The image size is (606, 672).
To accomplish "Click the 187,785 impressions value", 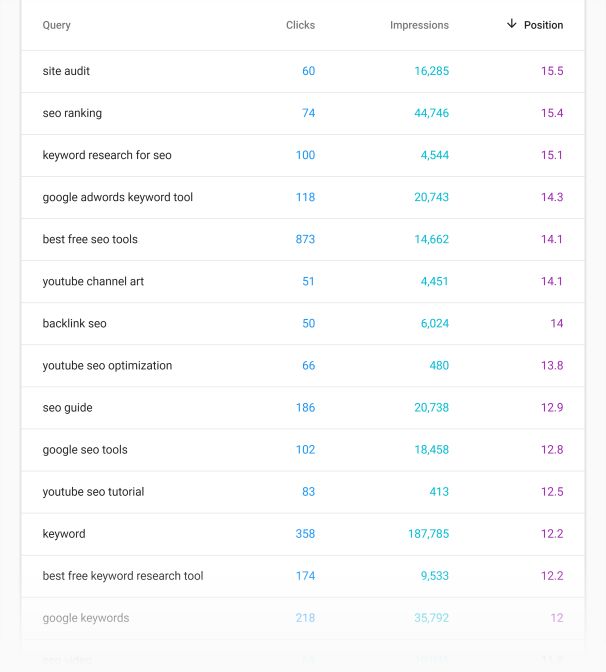I will [428, 533].
